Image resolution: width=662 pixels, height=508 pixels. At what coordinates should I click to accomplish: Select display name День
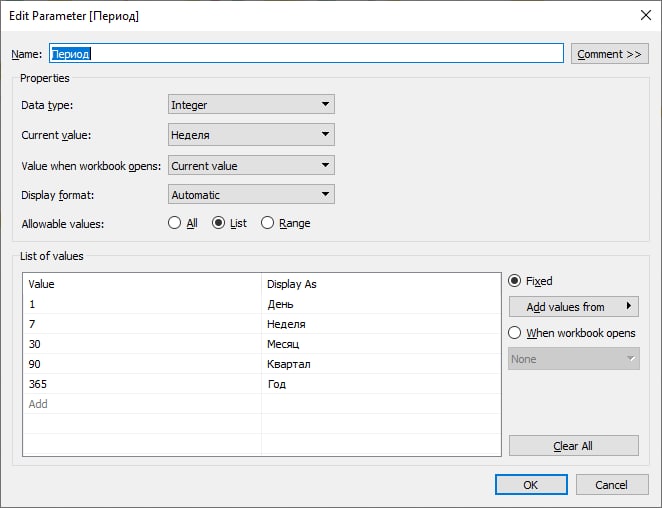[381, 304]
